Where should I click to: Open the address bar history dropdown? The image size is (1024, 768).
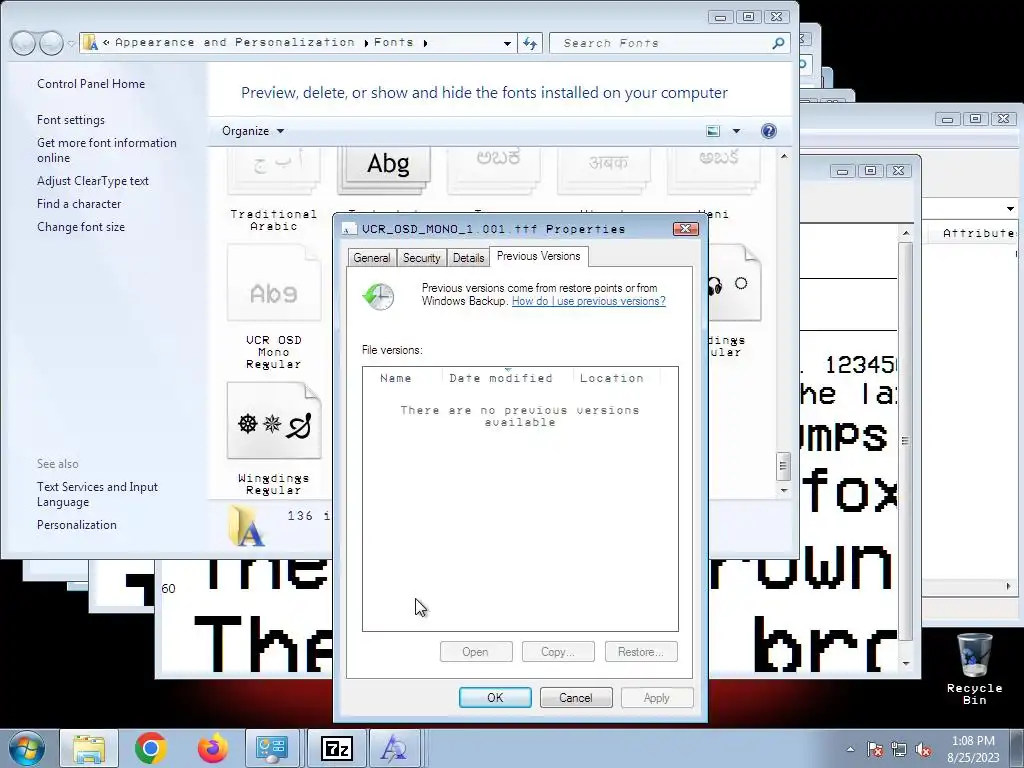click(507, 44)
